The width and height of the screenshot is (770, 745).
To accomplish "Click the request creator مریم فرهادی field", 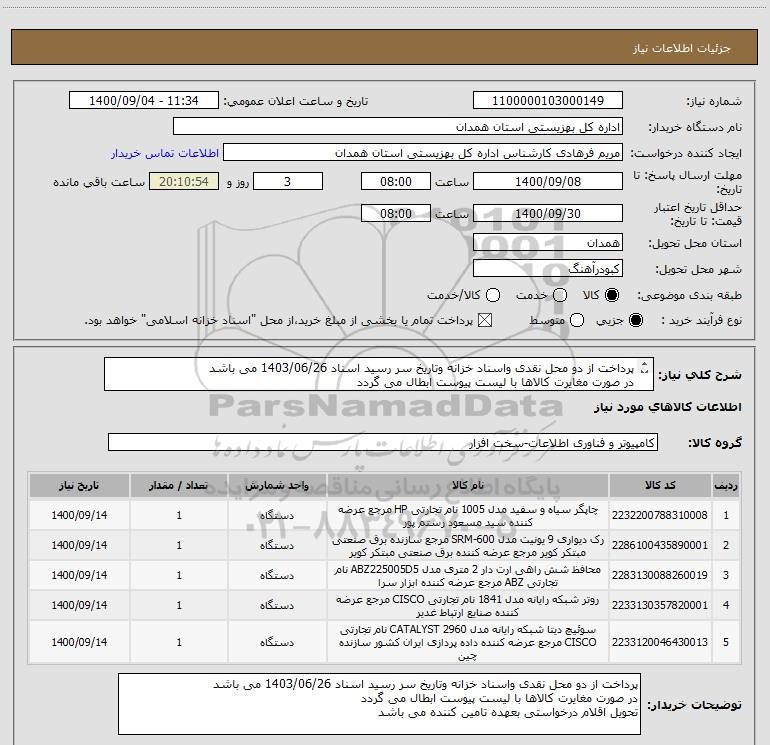I will tap(423, 153).
